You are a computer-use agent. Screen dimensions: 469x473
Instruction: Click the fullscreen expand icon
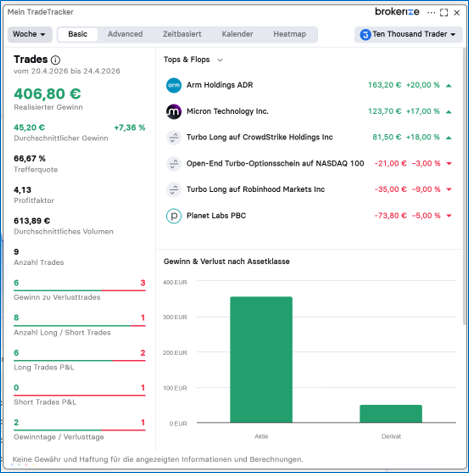[x=444, y=13]
